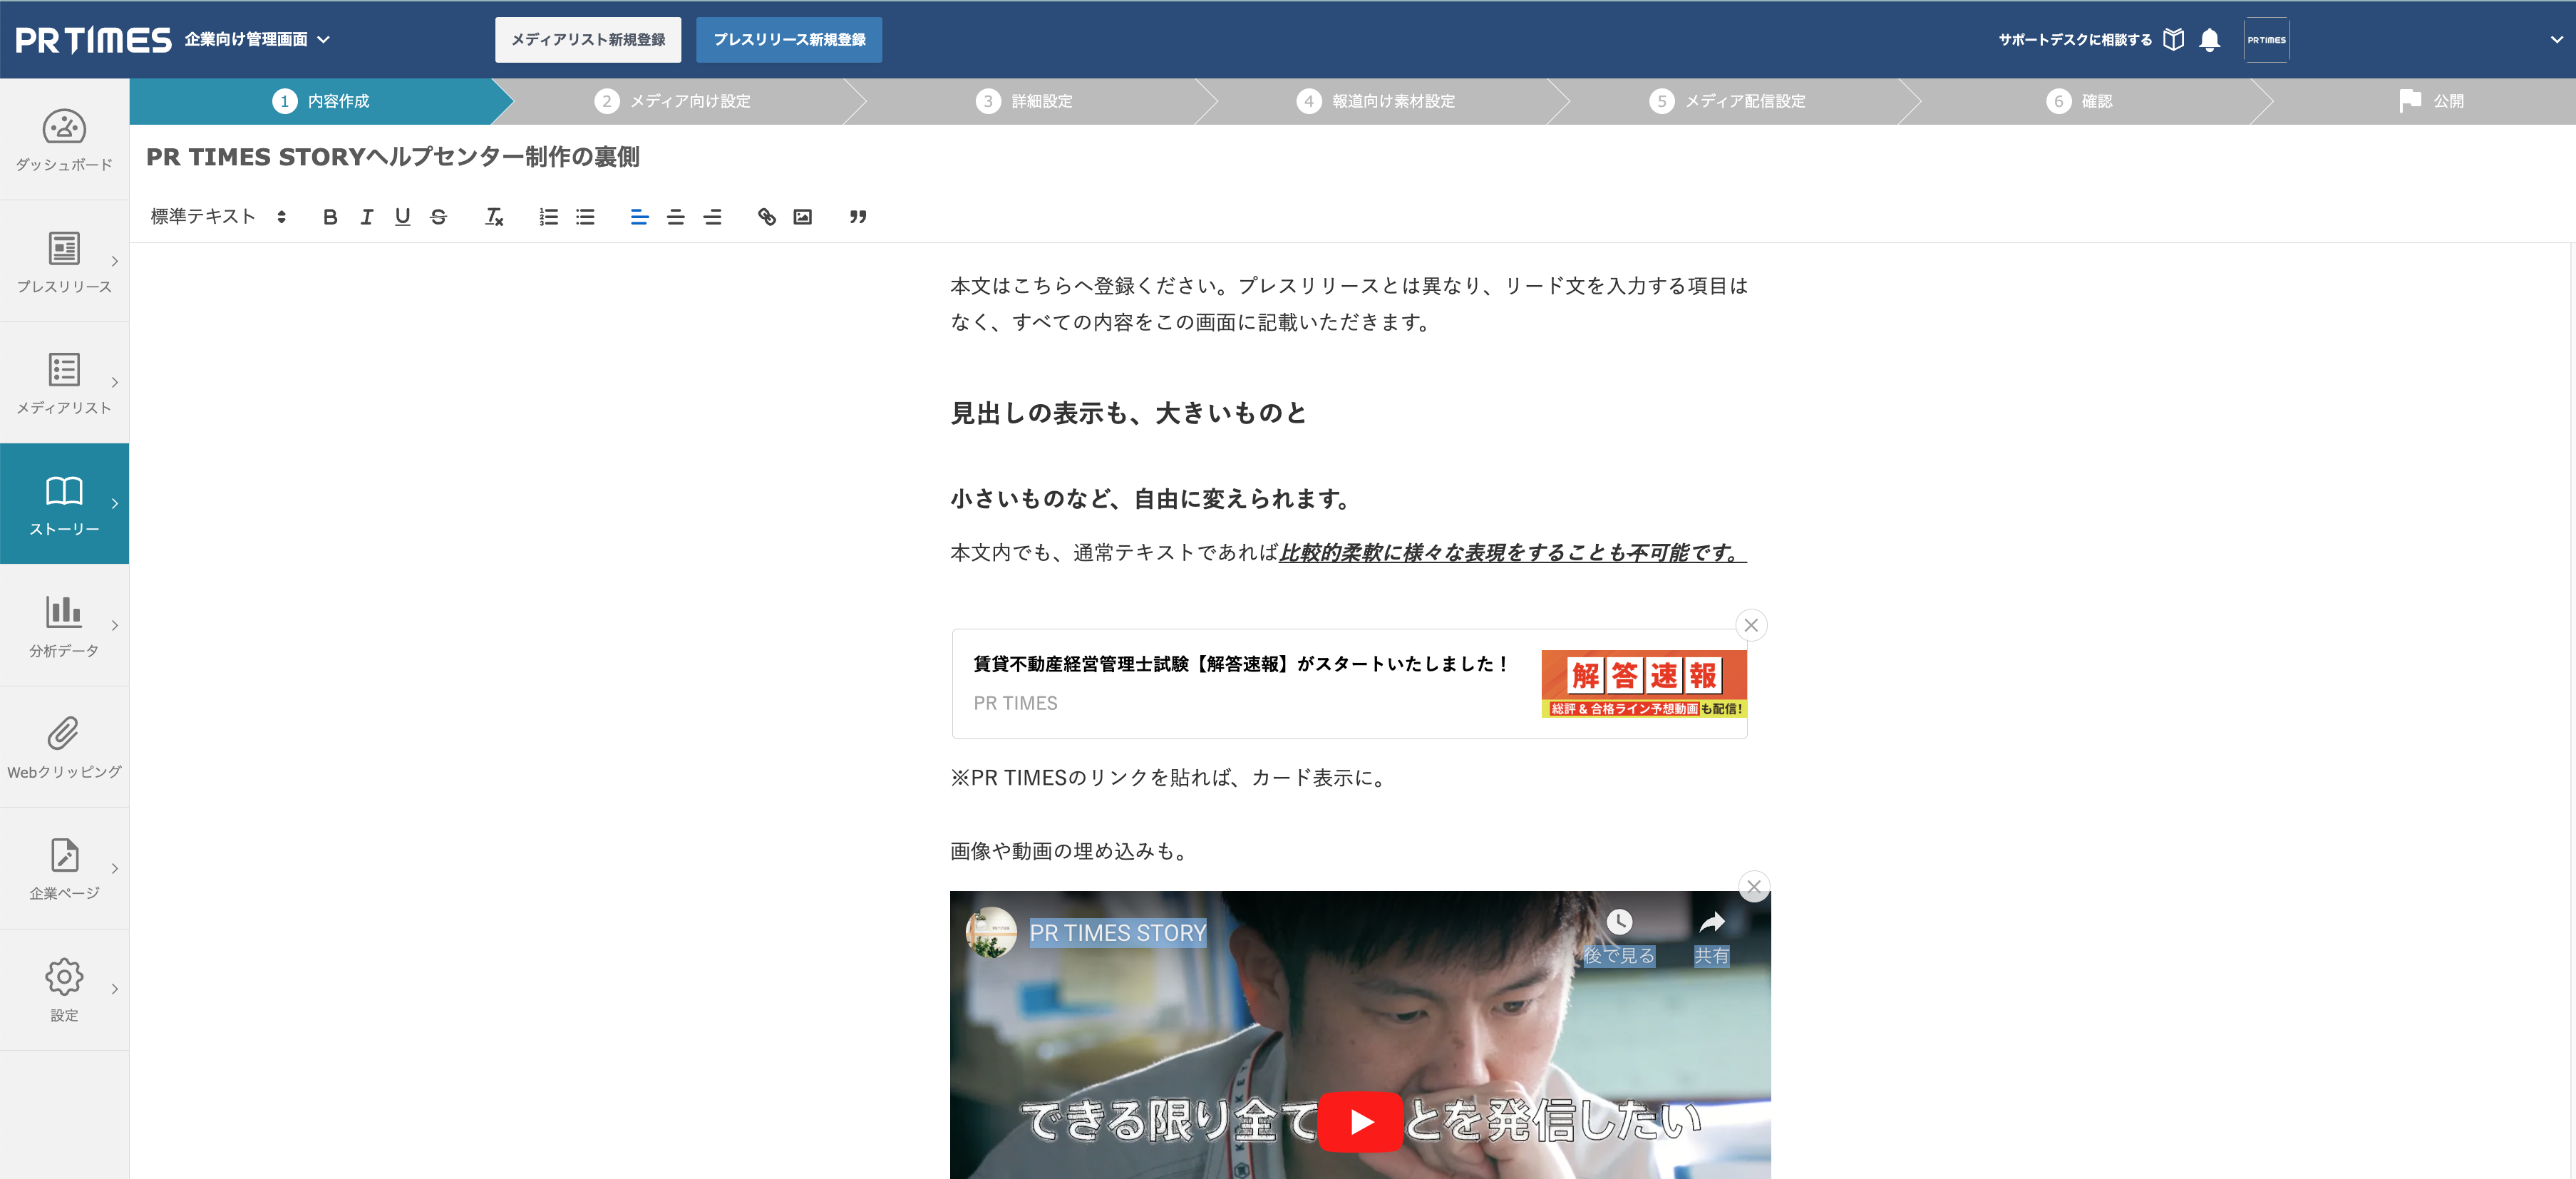Go to step 4 報道向け素材設定
Viewport: 2576px width, 1179px height.
tap(1376, 101)
